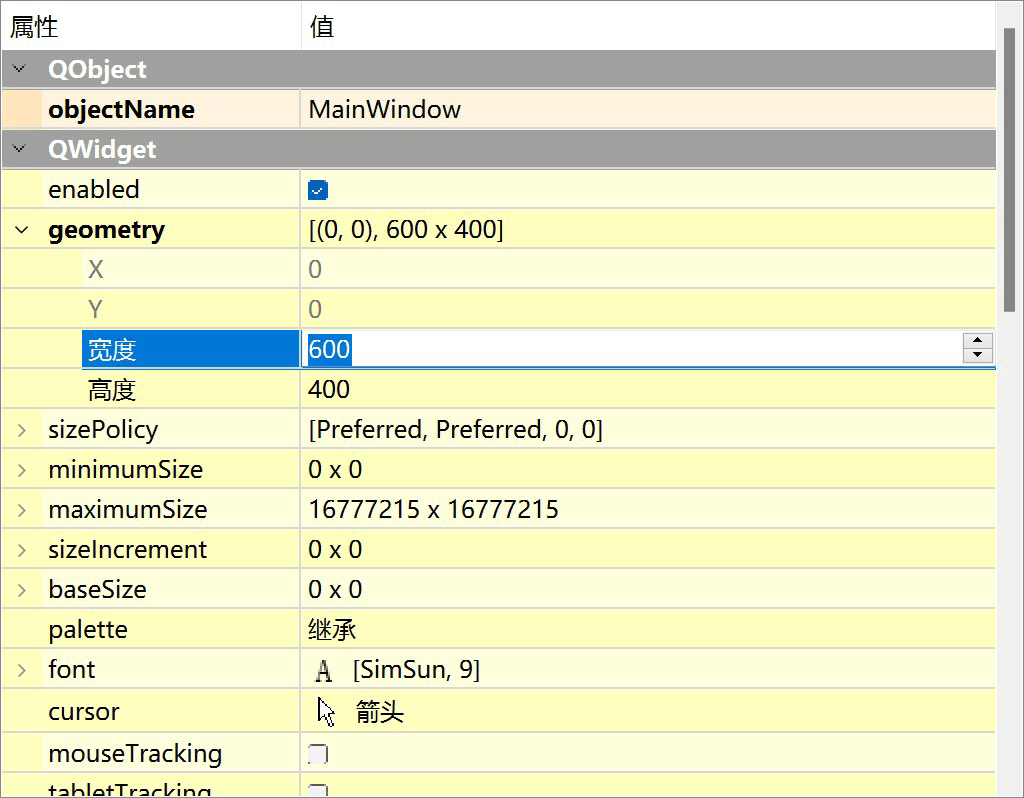Click the width spinbox down arrow

[977, 355]
